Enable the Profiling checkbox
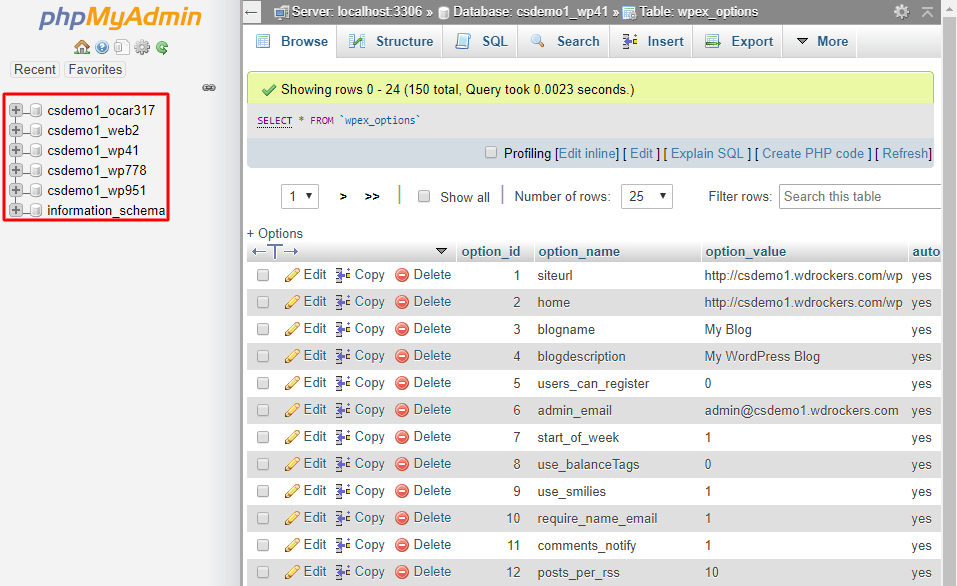 coord(491,152)
